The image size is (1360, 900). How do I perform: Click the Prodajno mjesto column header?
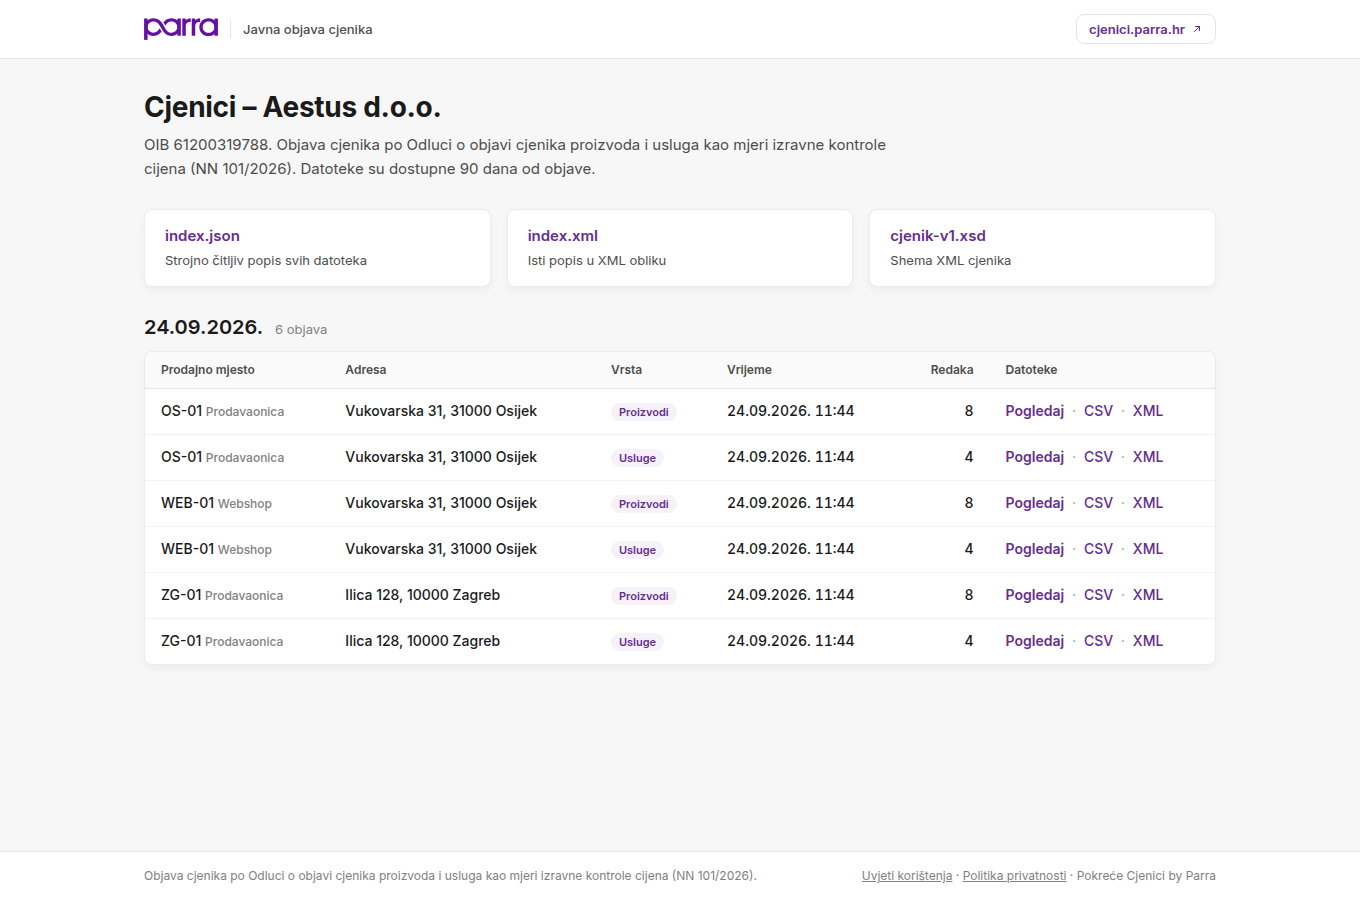tap(208, 370)
